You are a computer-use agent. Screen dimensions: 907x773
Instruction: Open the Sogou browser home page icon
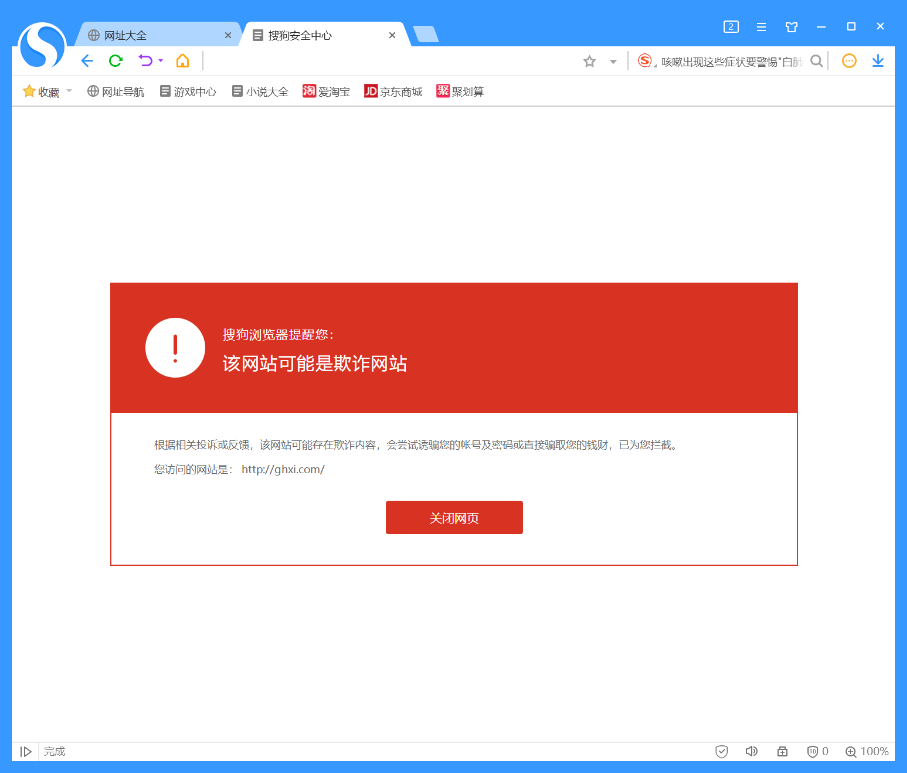tap(183, 60)
